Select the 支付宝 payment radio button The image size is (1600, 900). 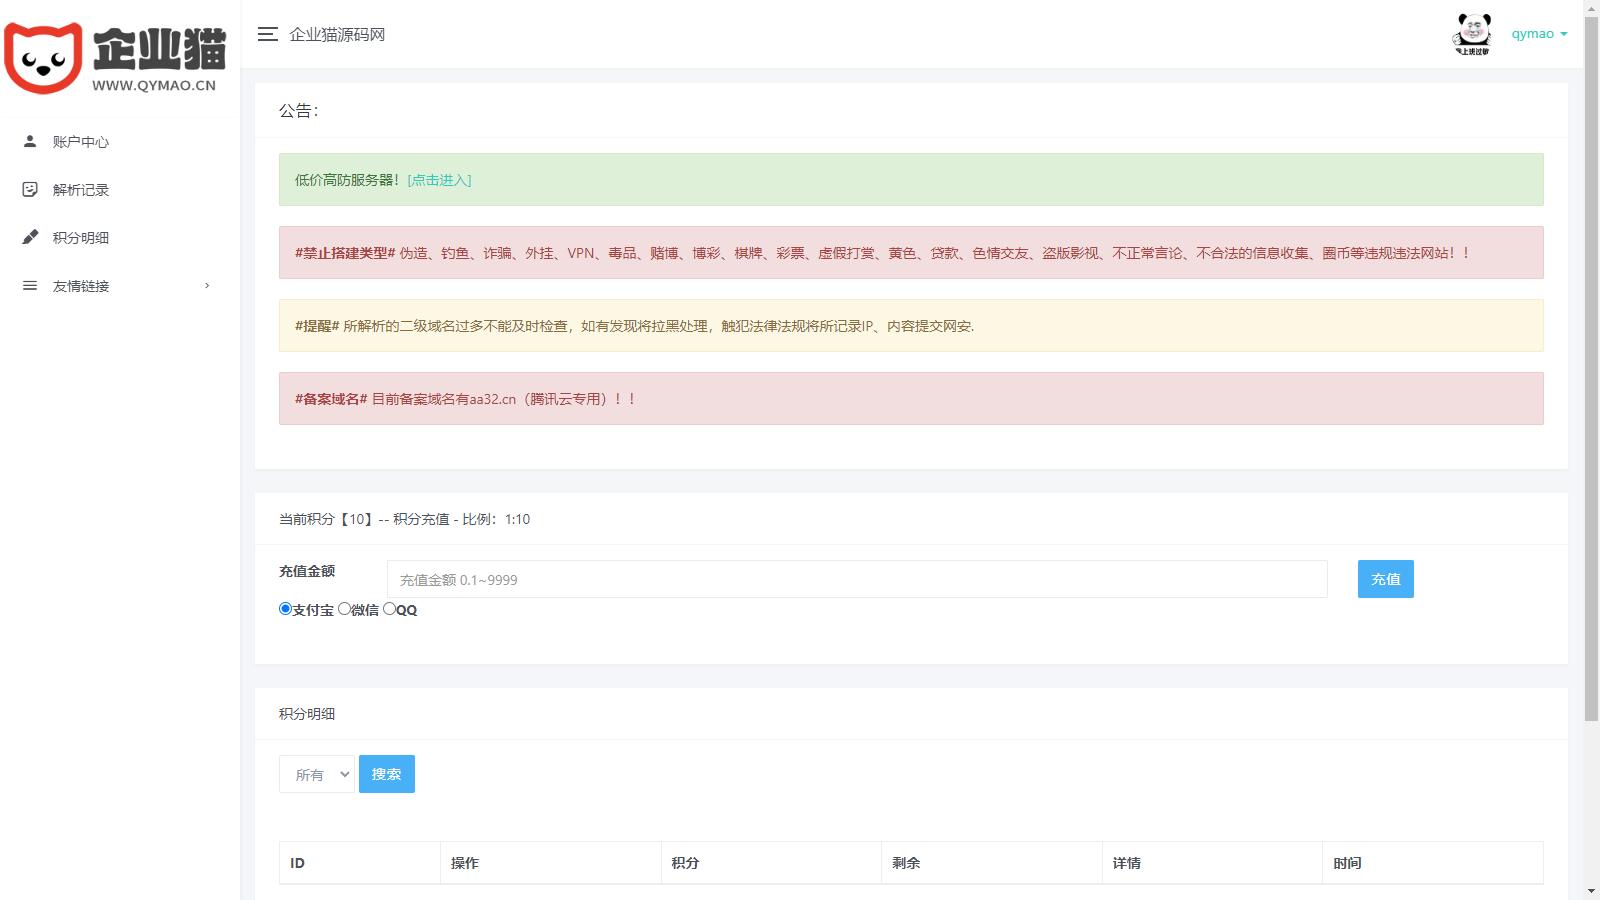click(x=285, y=609)
